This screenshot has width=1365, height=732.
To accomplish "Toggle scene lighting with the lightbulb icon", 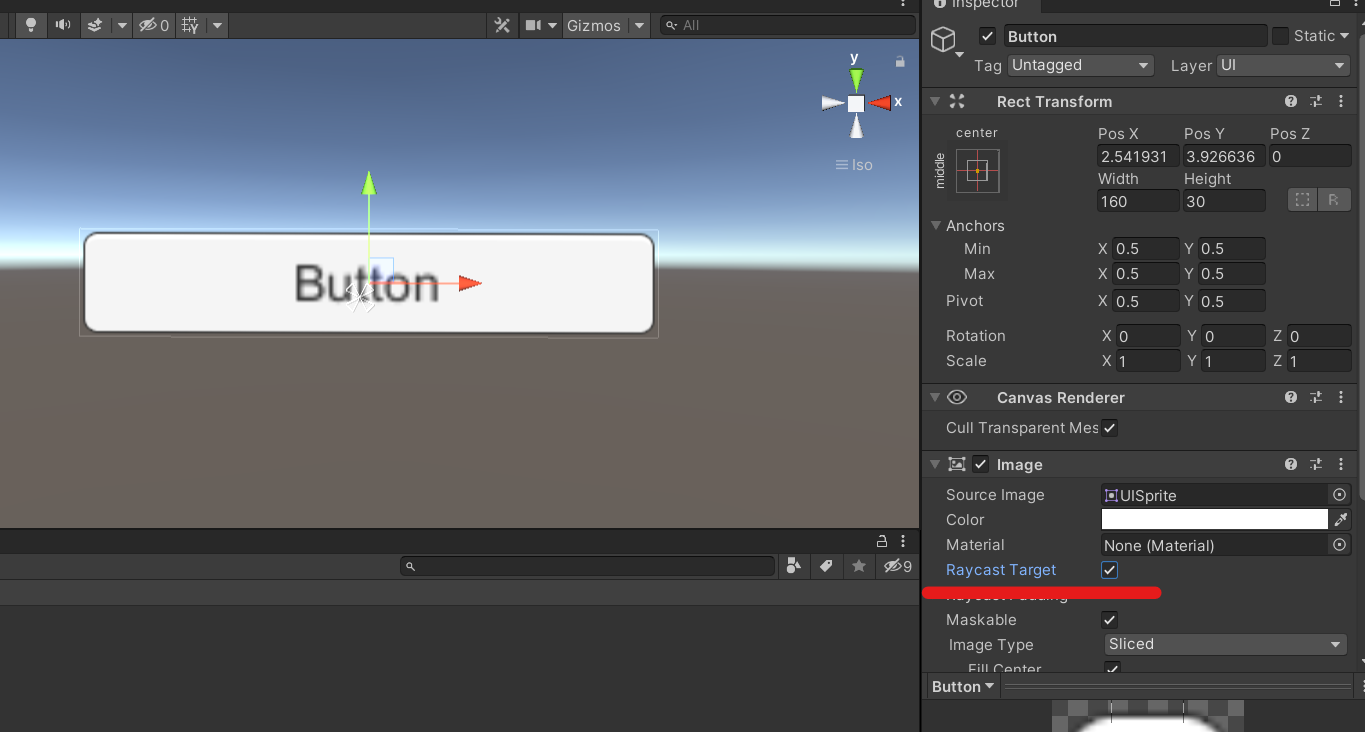I will coord(31,25).
